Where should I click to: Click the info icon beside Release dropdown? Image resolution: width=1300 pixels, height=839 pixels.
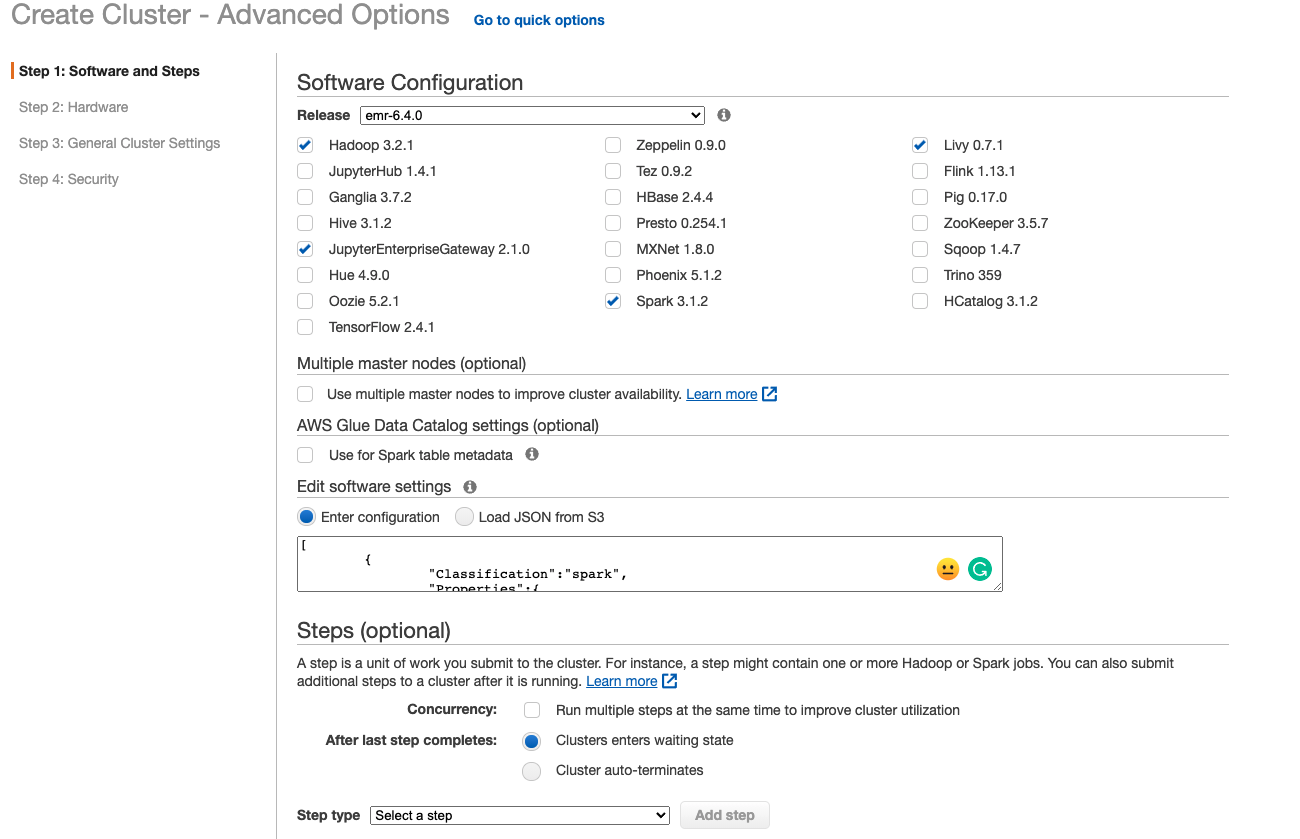724,115
